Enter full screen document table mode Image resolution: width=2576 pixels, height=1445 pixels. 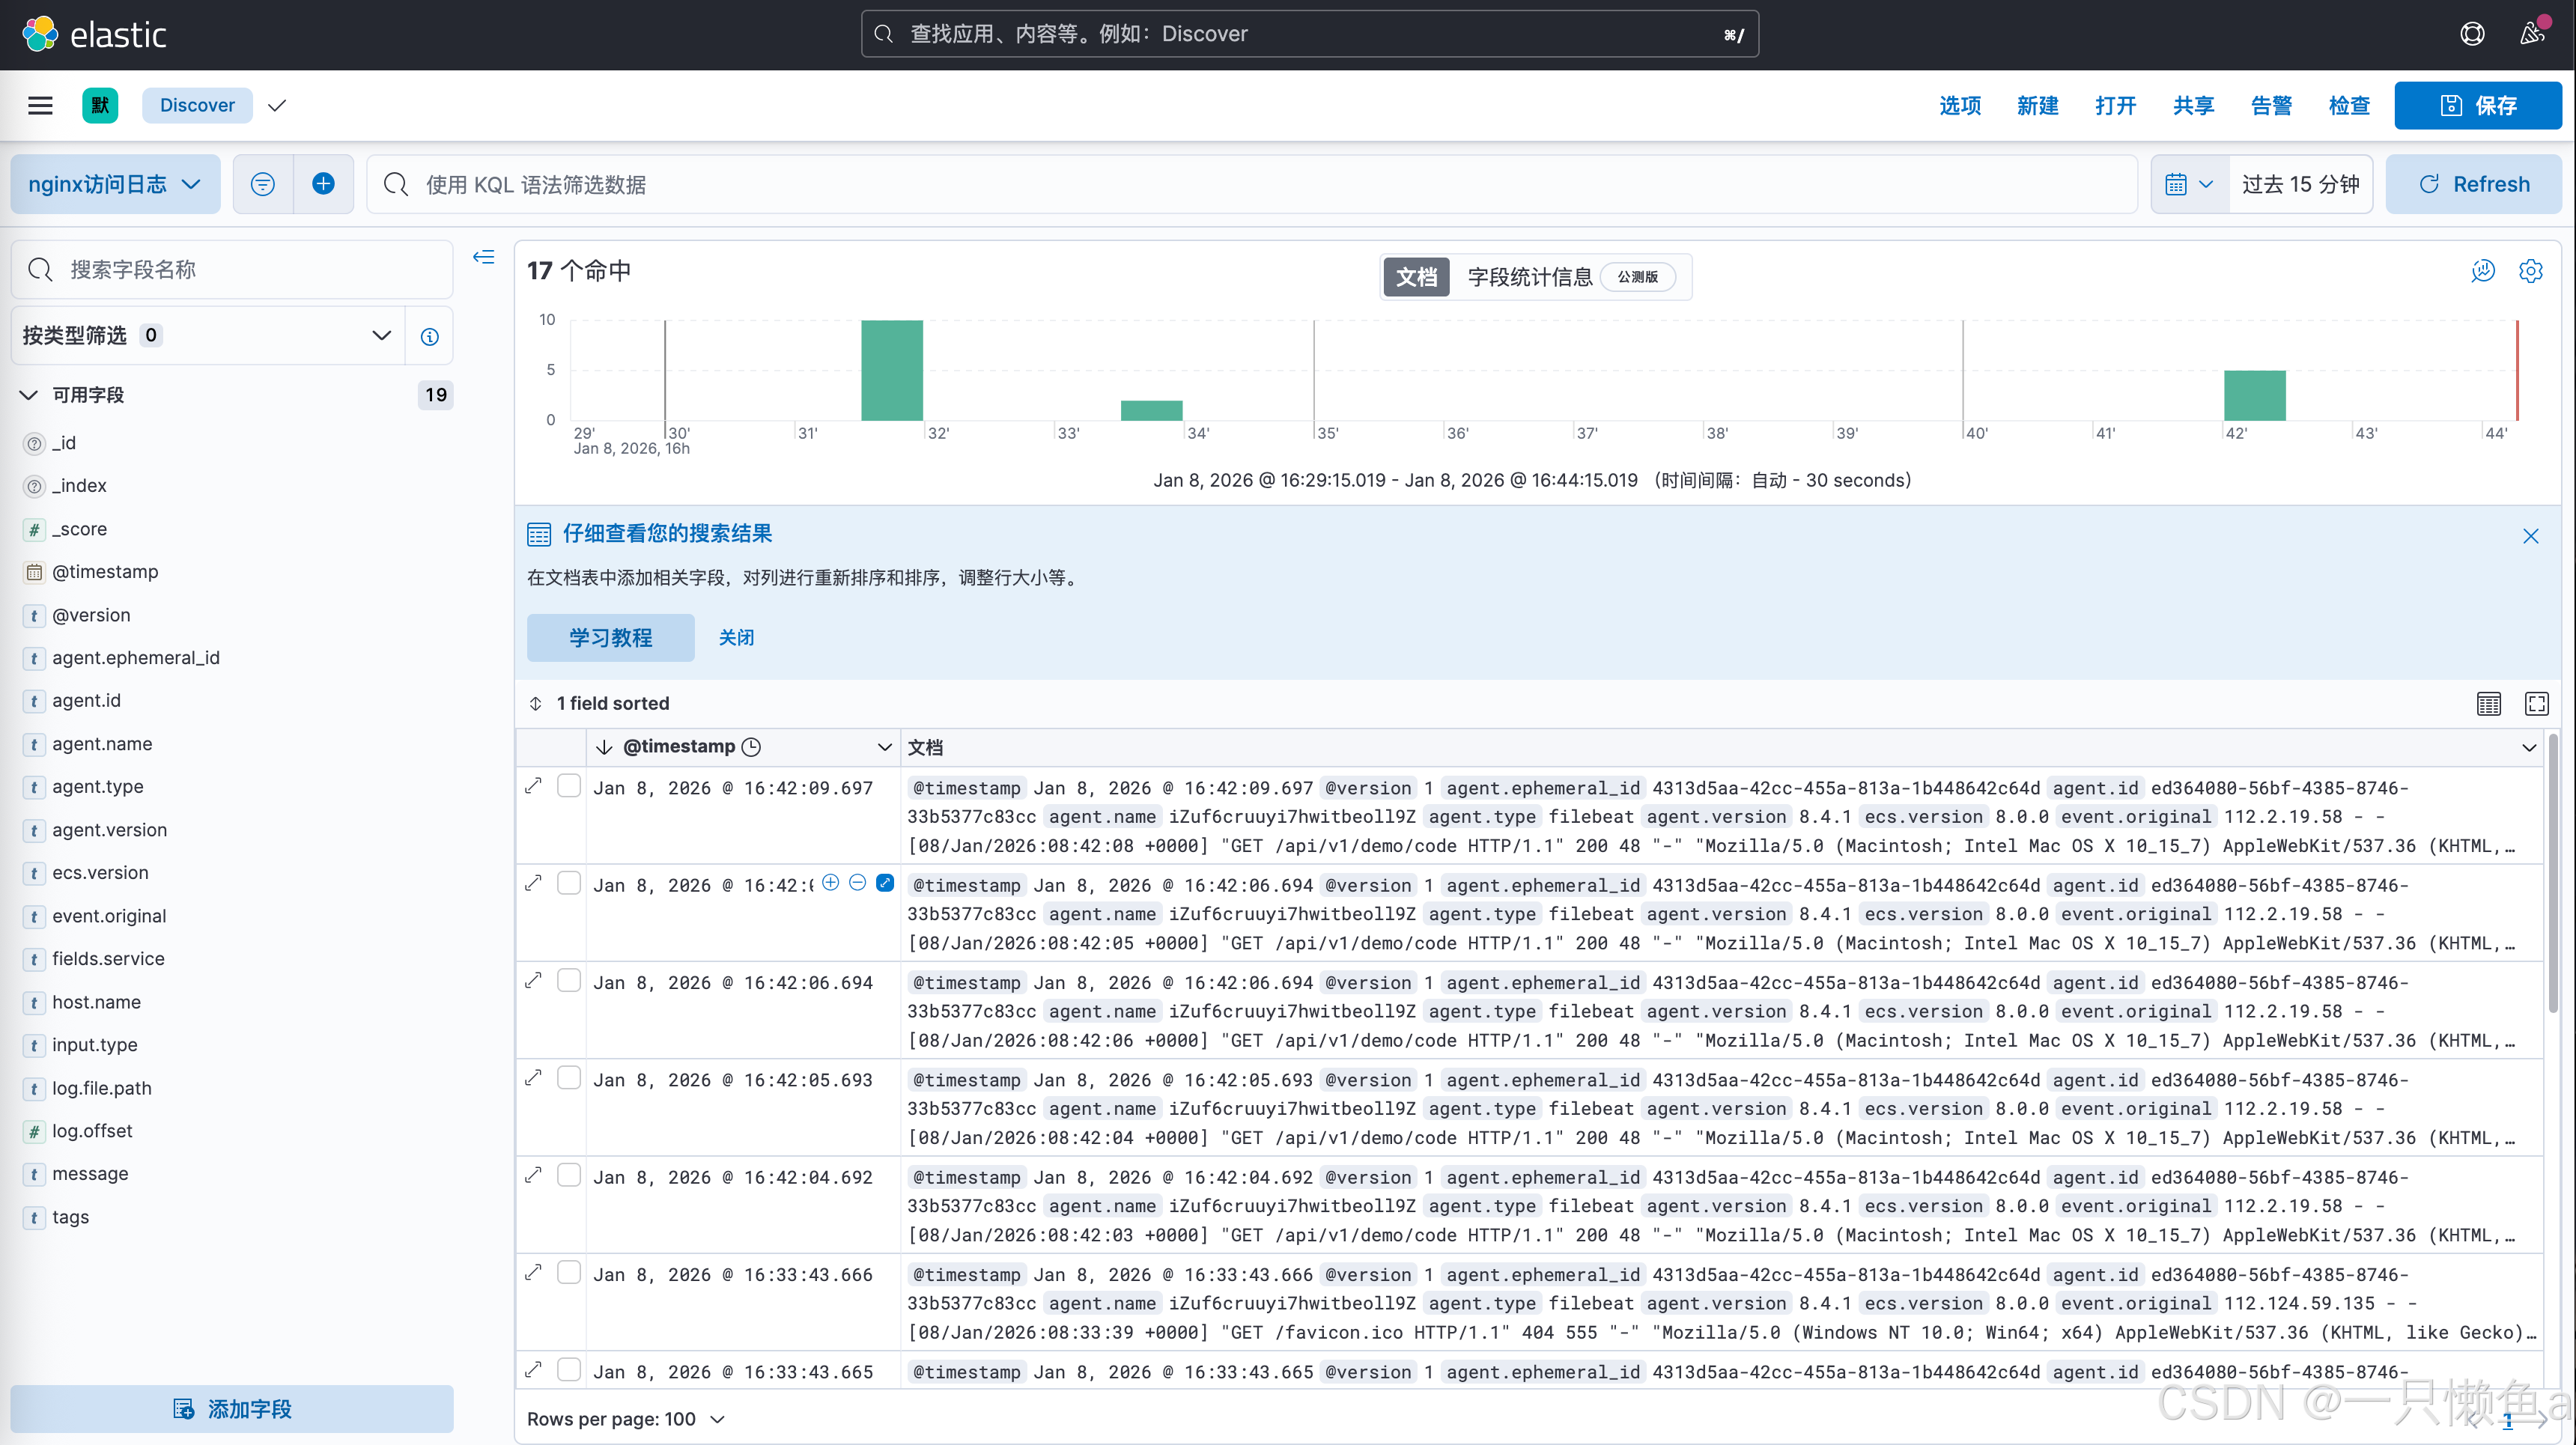2536,704
